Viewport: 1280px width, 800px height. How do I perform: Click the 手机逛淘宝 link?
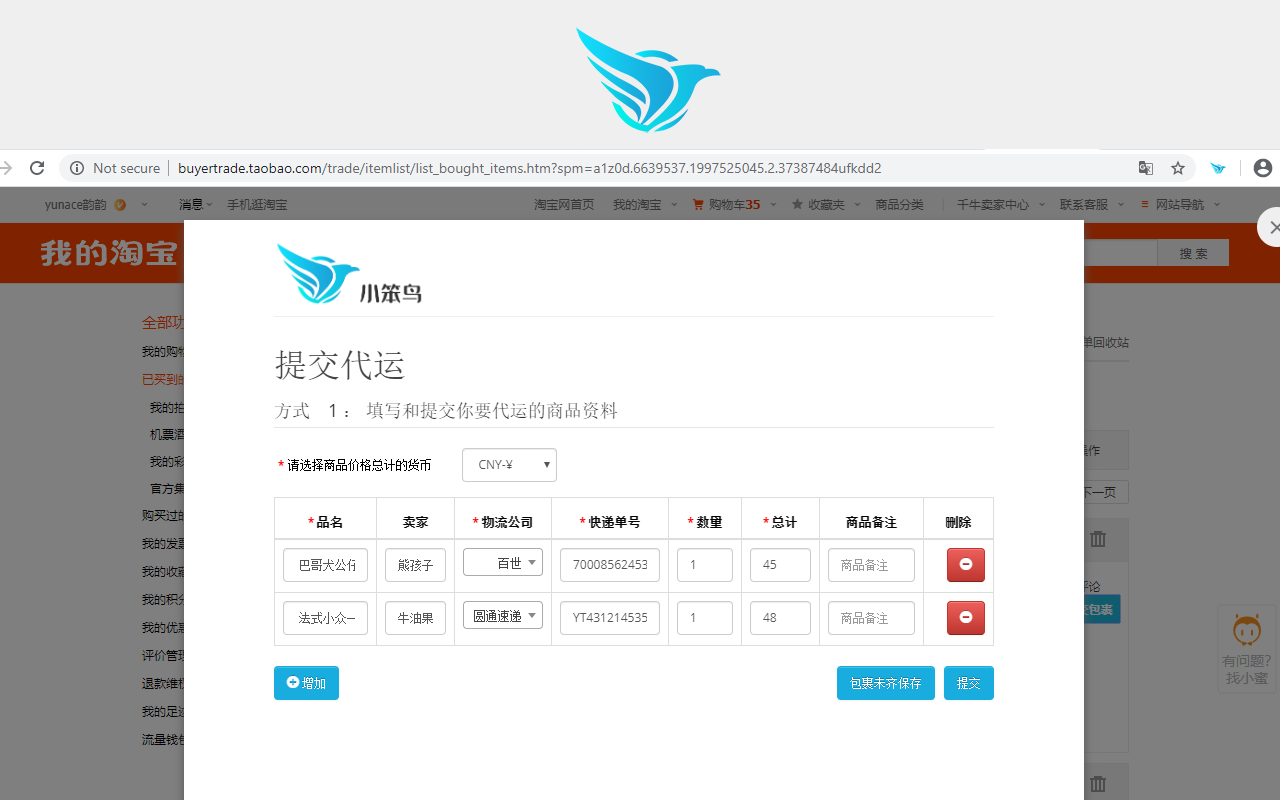257,204
